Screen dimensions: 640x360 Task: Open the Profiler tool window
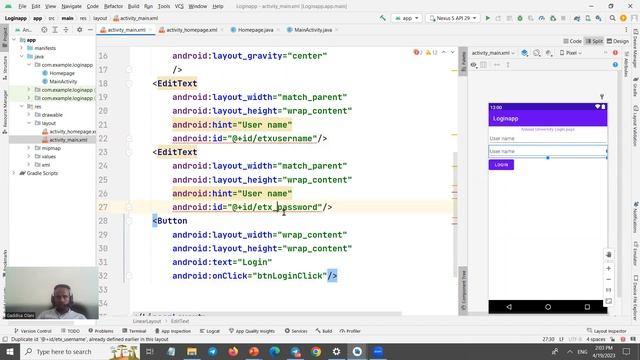pyautogui.click(x=350, y=331)
